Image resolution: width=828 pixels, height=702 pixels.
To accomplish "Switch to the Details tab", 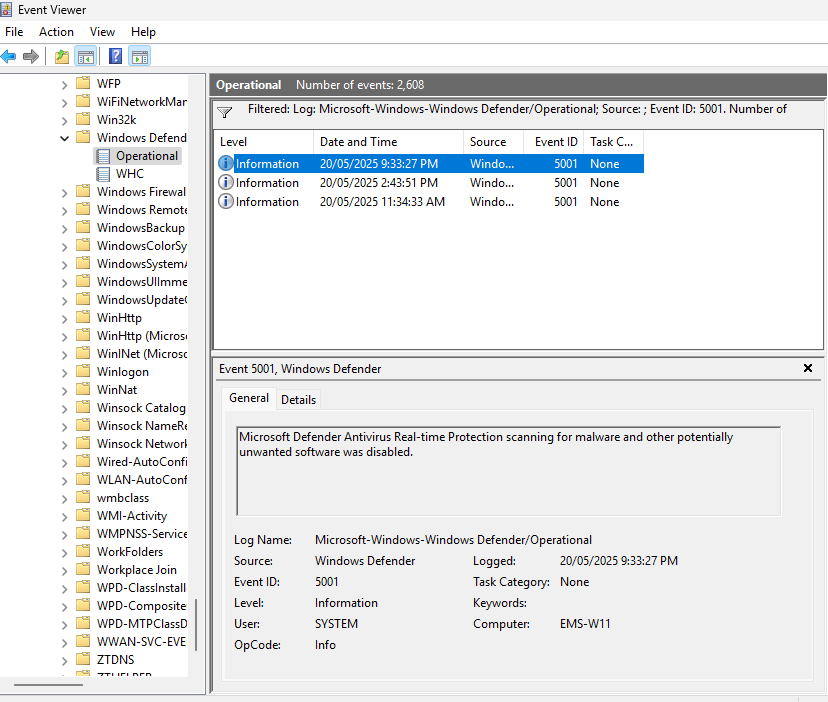I will click(x=298, y=399).
